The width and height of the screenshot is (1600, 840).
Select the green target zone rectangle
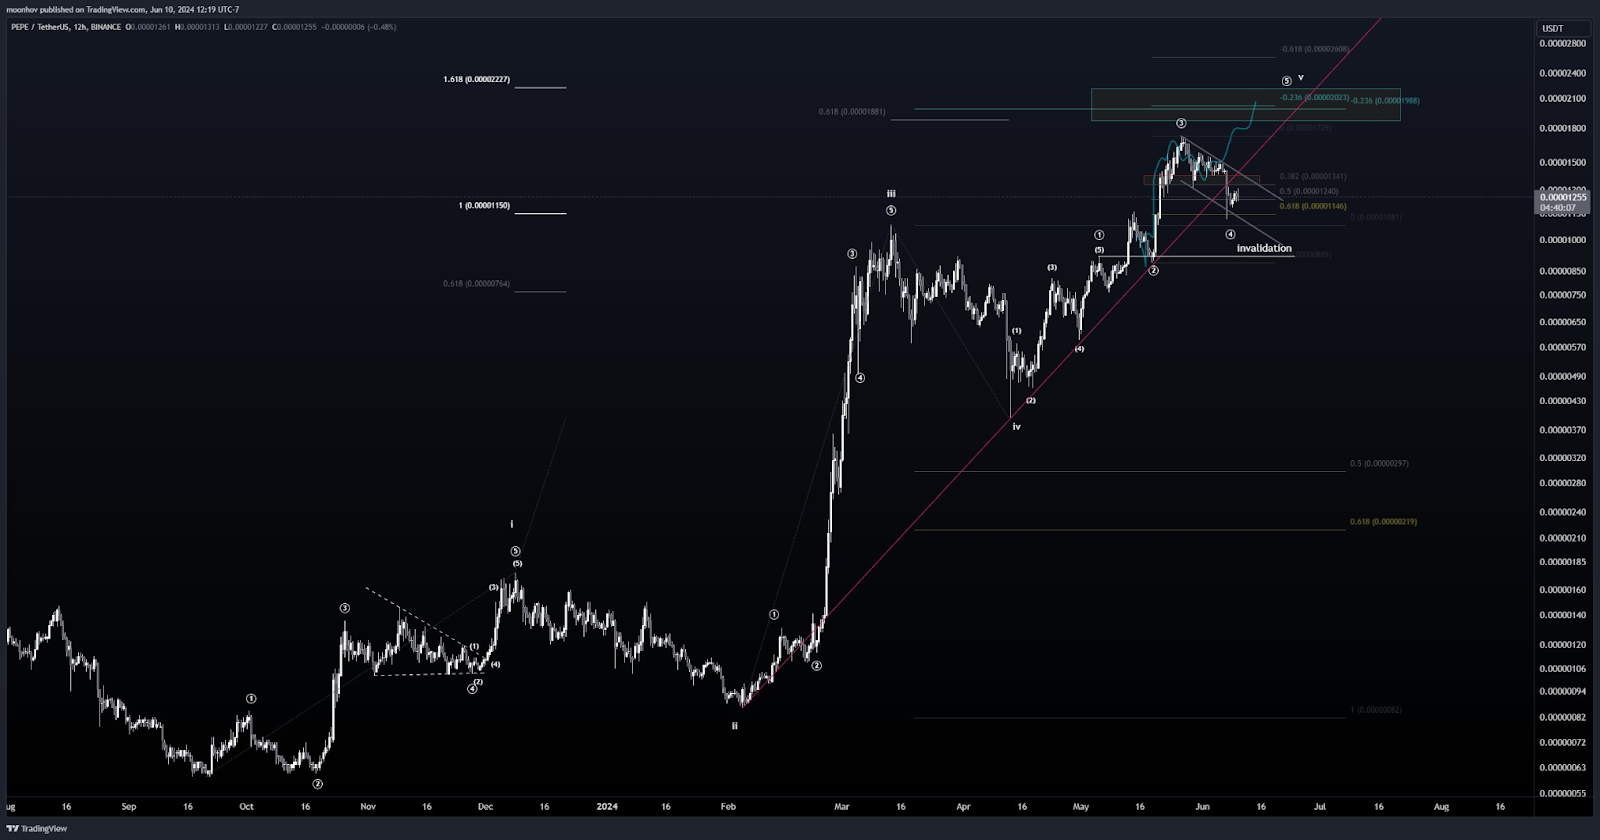(x=1245, y=105)
